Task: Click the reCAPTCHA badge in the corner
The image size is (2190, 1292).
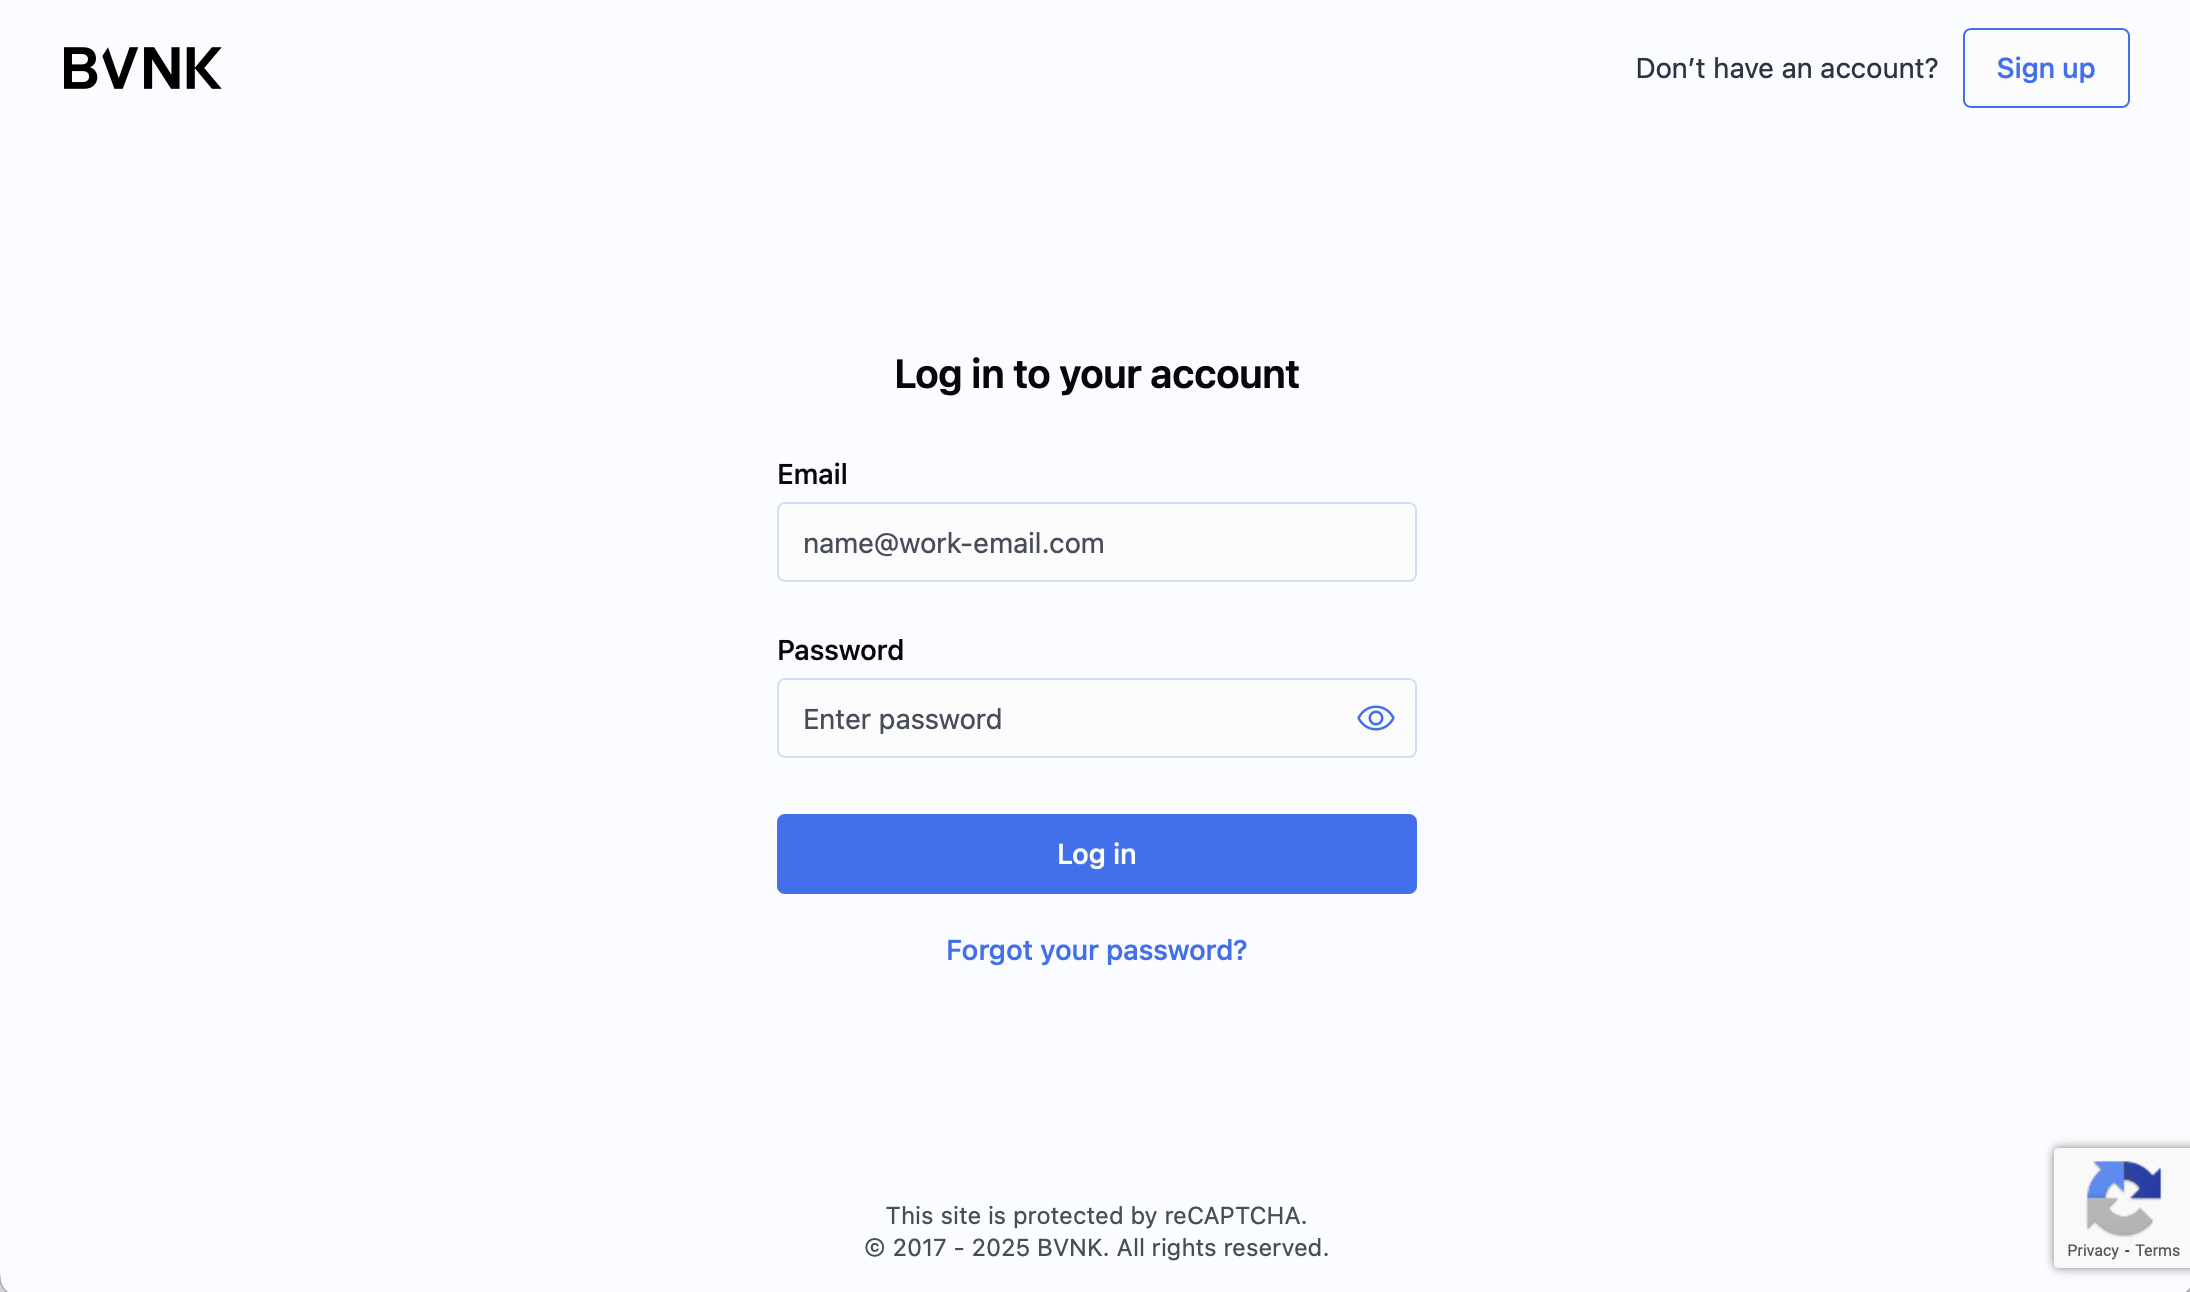Action: [x=2121, y=1208]
